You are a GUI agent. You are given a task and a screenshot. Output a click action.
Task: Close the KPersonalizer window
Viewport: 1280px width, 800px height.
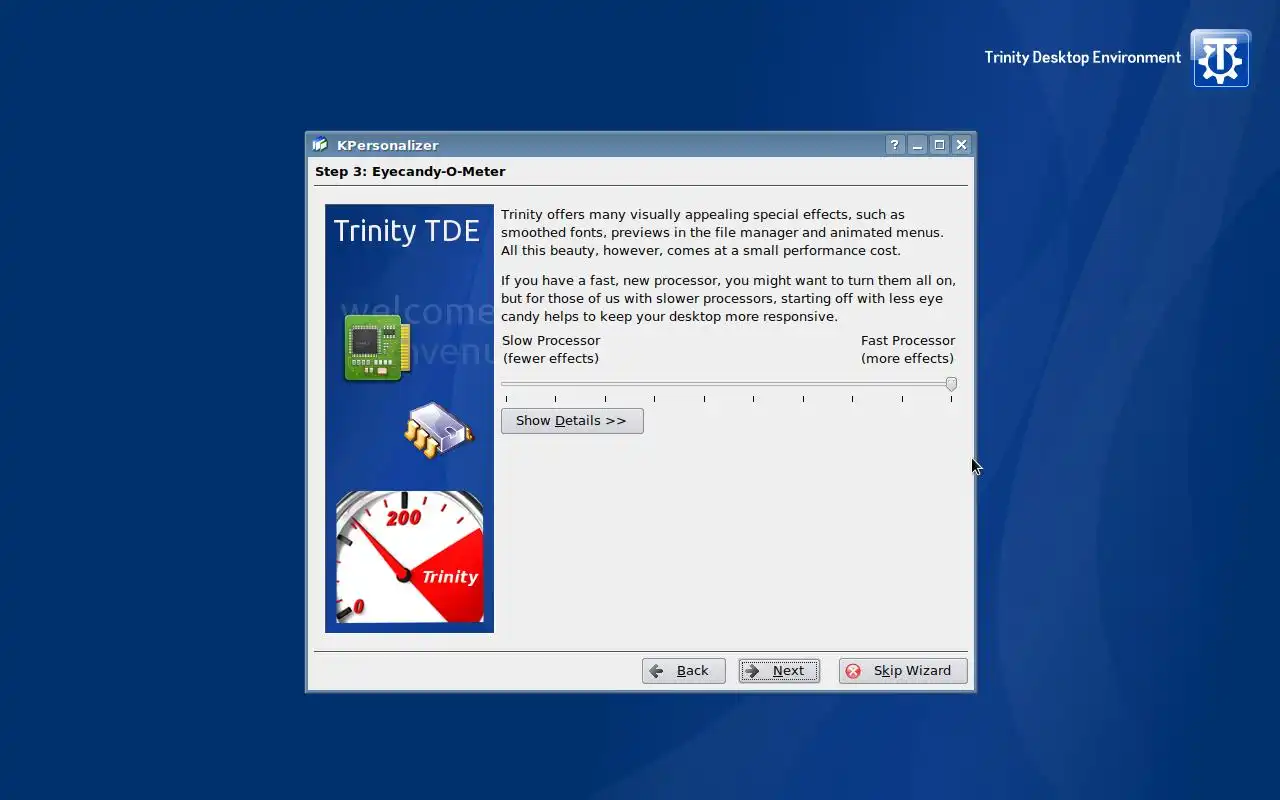[x=961, y=145]
